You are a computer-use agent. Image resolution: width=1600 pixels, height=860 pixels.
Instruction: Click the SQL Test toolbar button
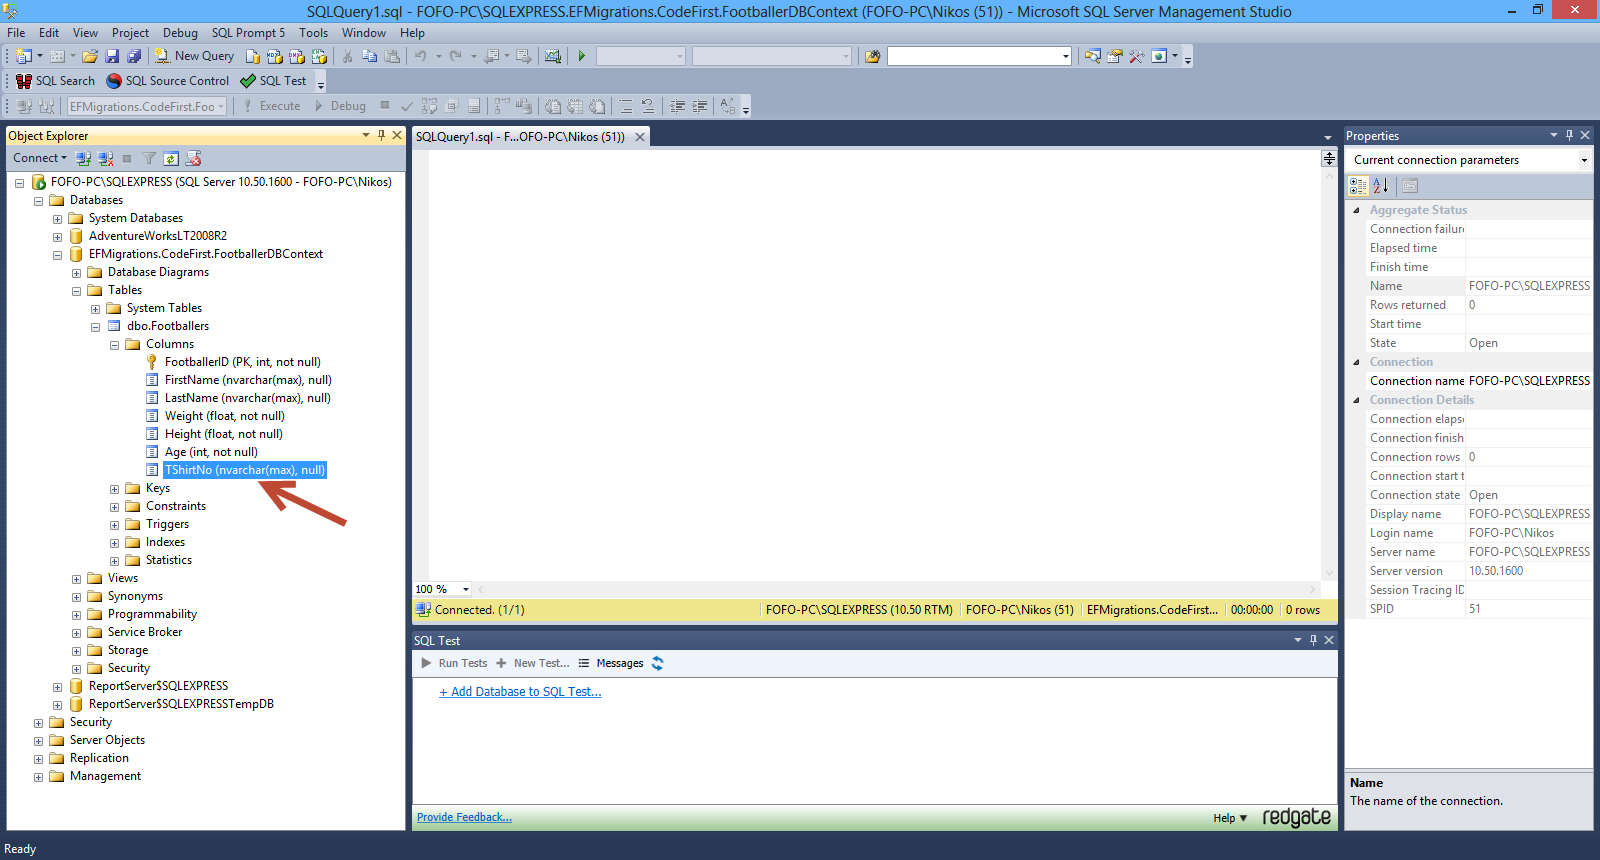273,81
